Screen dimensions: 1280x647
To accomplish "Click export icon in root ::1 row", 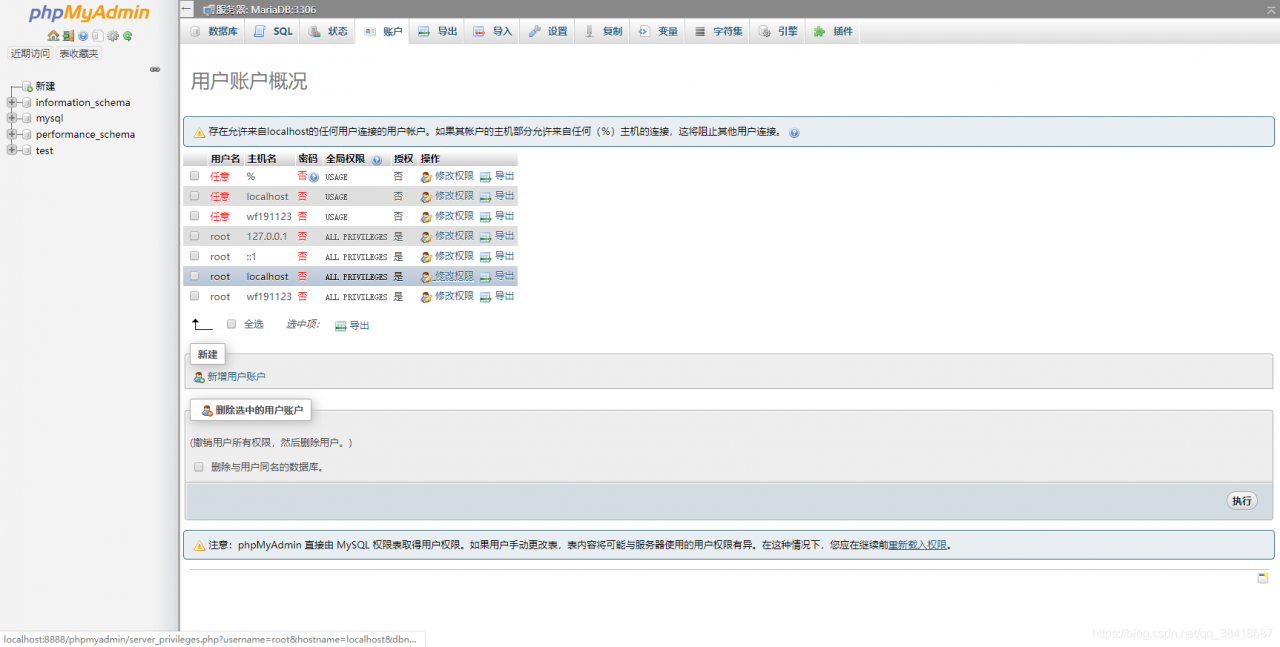I will tap(486, 257).
